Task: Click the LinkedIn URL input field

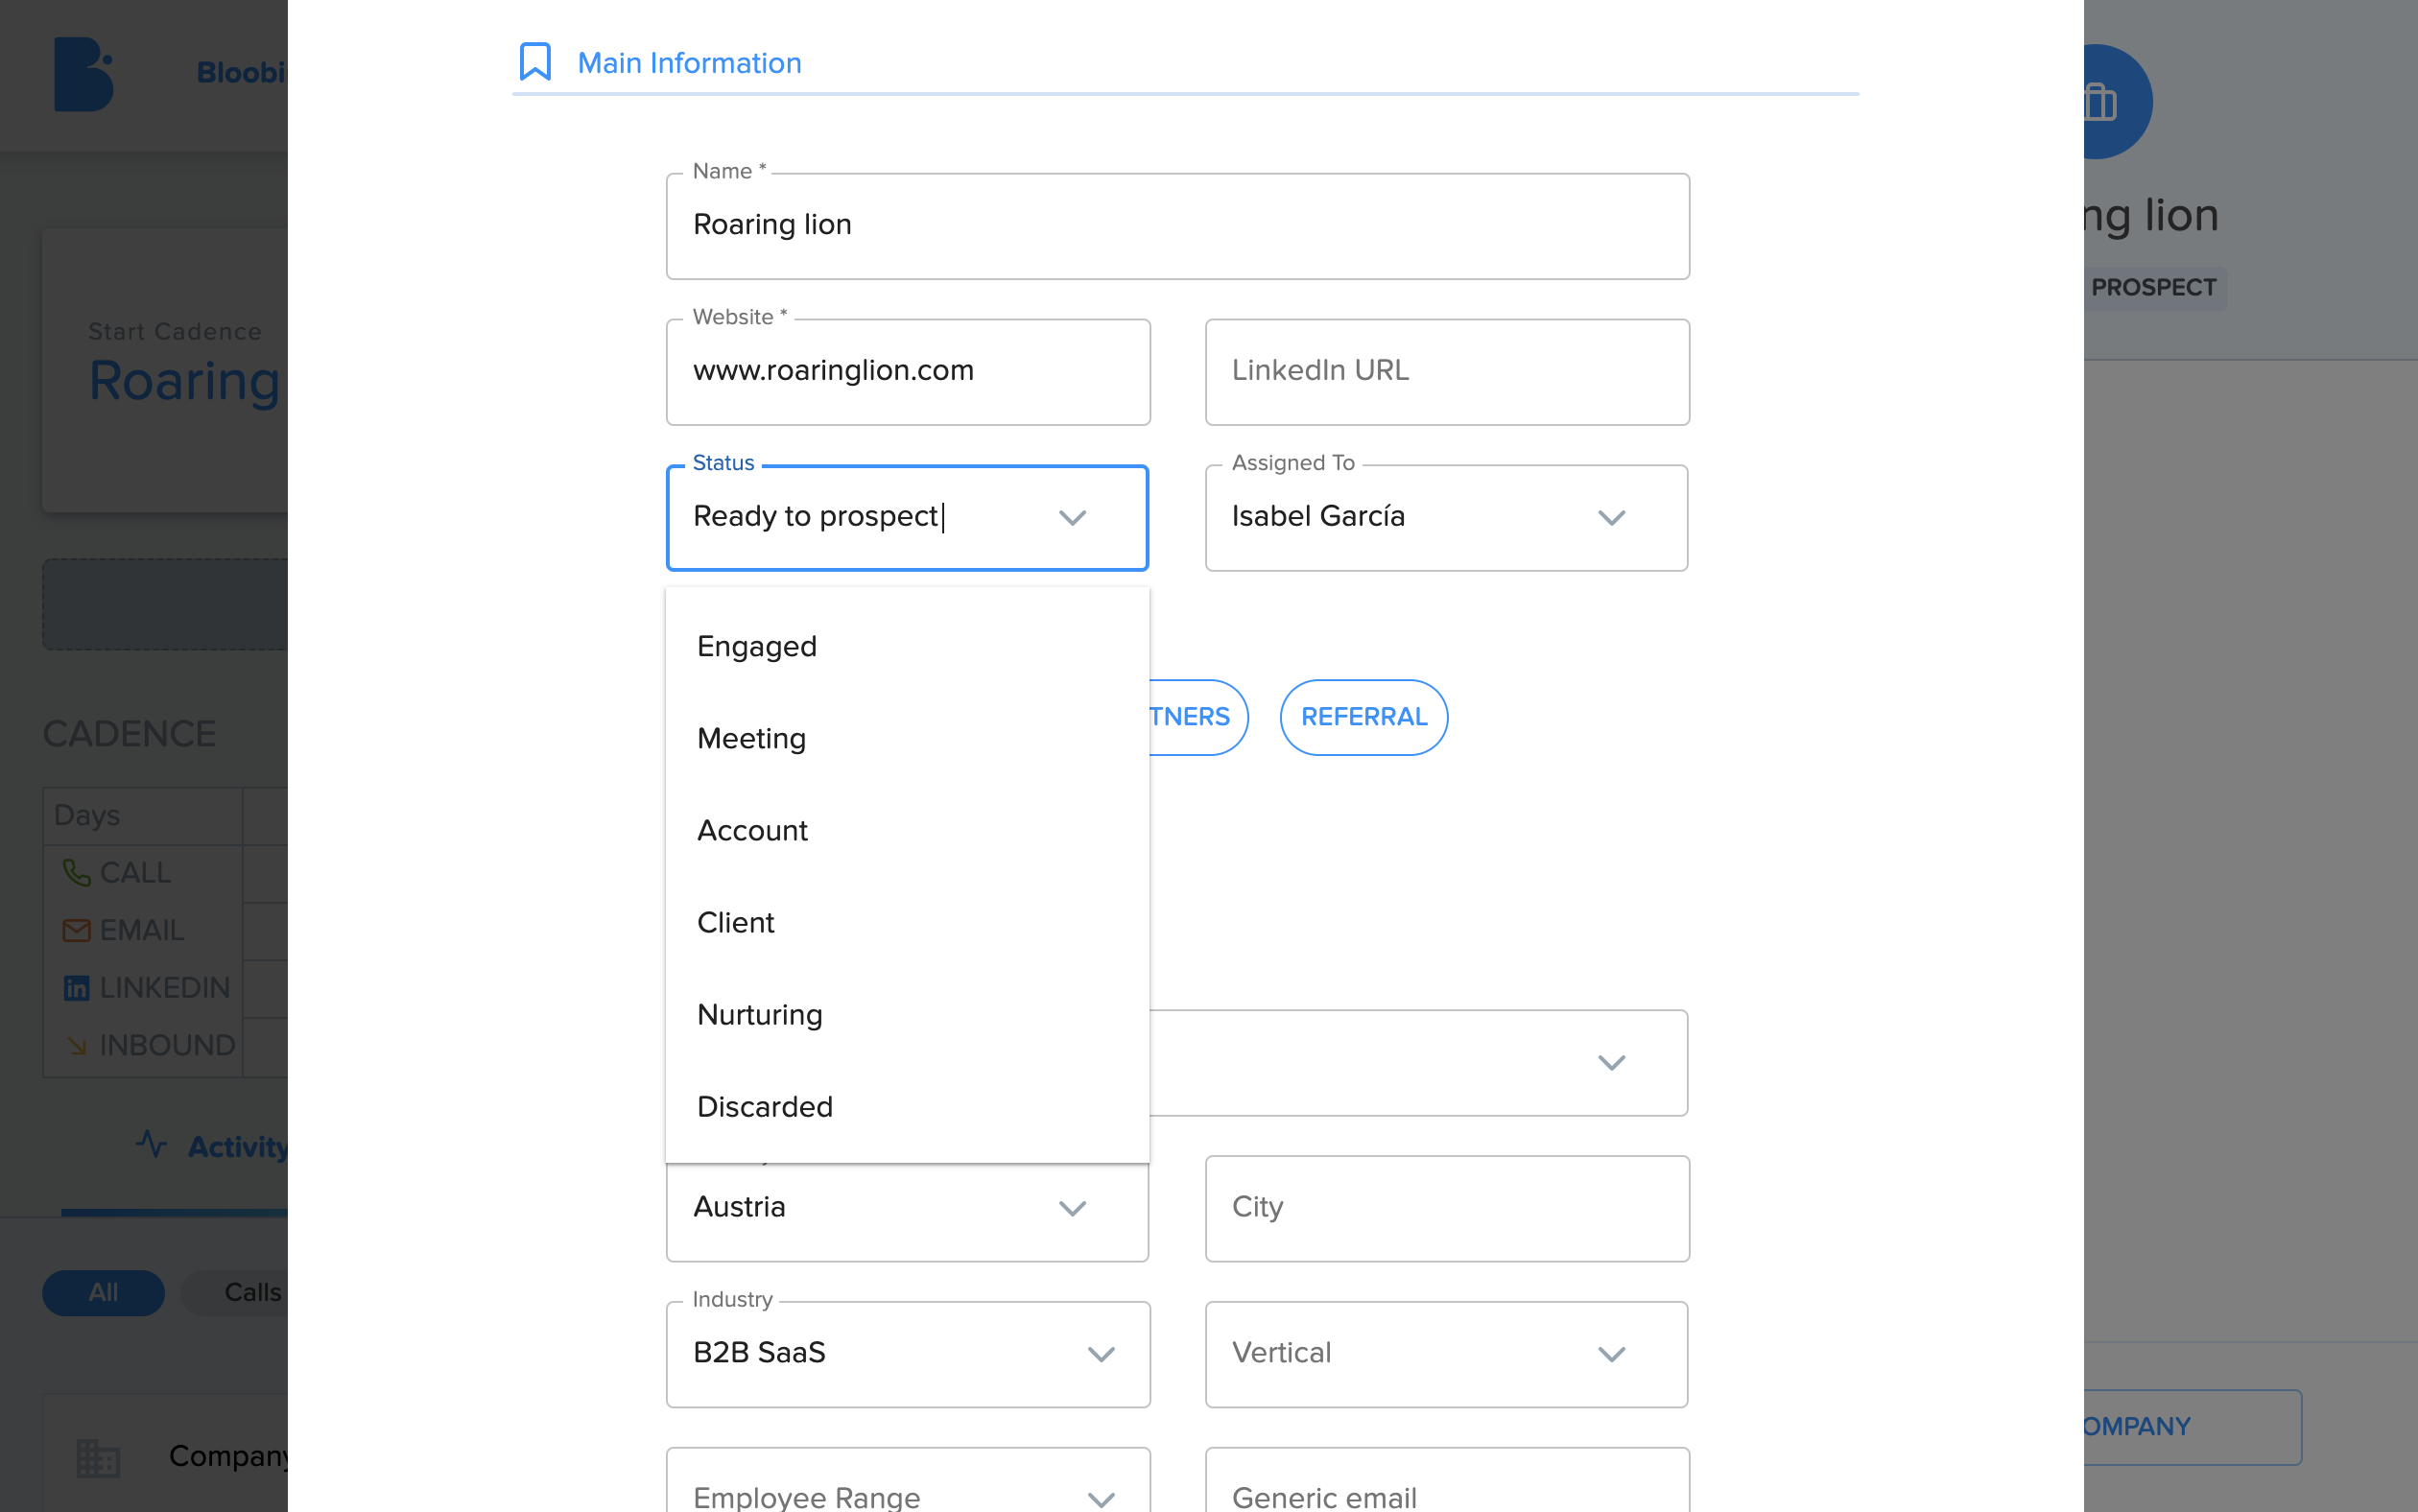Action: (1447, 372)
